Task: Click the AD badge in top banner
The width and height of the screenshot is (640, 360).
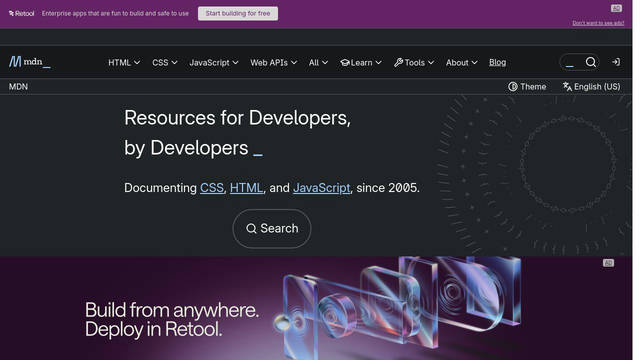Action: point(616,8)
